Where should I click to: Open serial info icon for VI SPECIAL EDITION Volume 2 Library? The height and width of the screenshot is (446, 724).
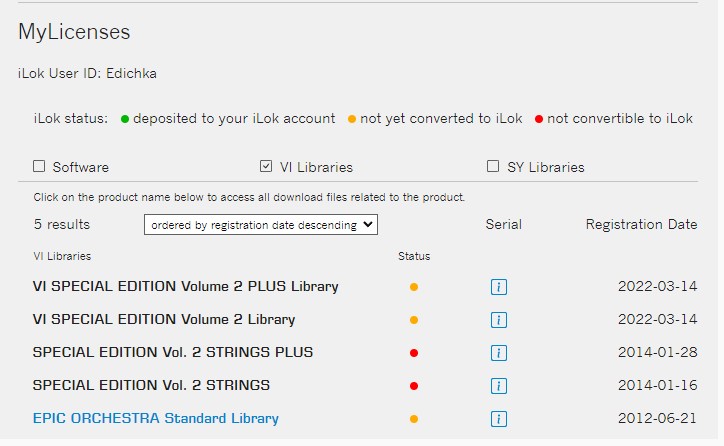point(499,320)
